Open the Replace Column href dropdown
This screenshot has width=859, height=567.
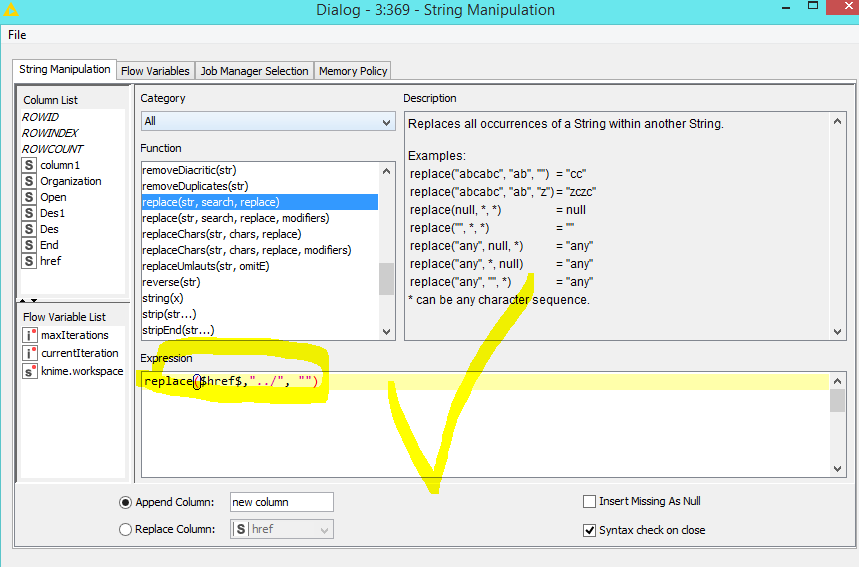(282, 529)
